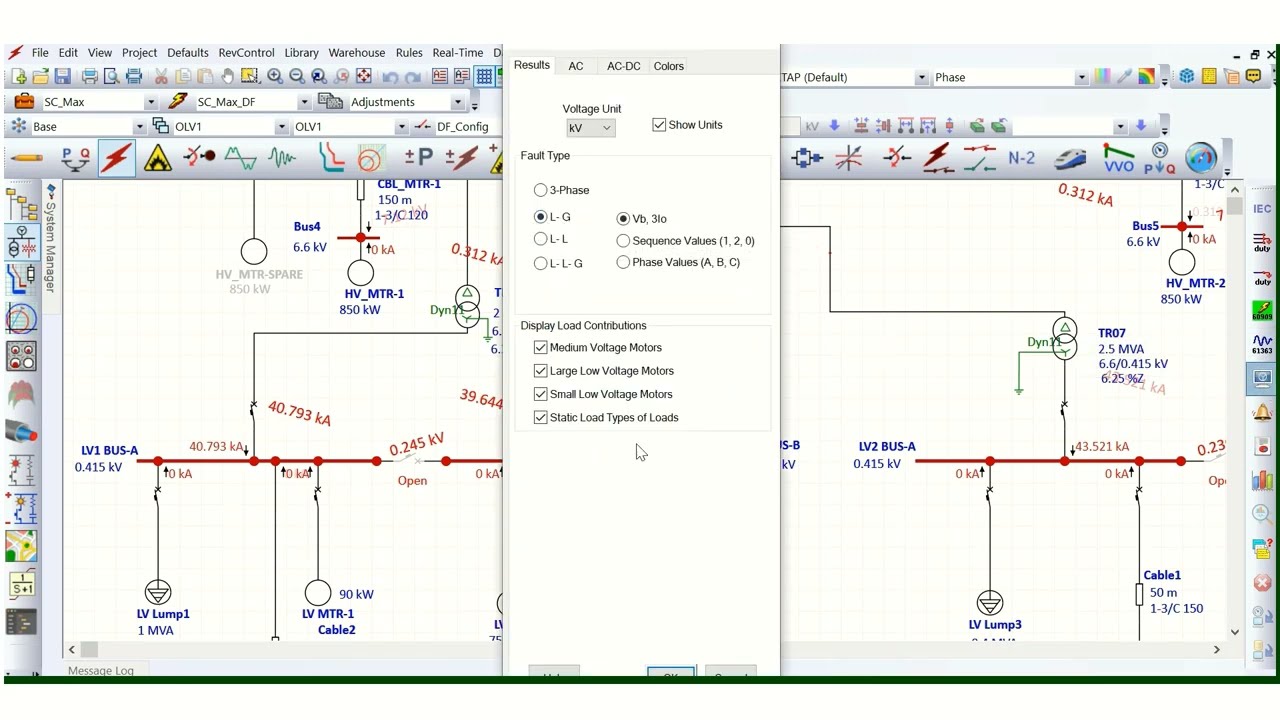Screen dimensions: 1280x720
Task: Click the print preview icon
Action: point(111,77)
